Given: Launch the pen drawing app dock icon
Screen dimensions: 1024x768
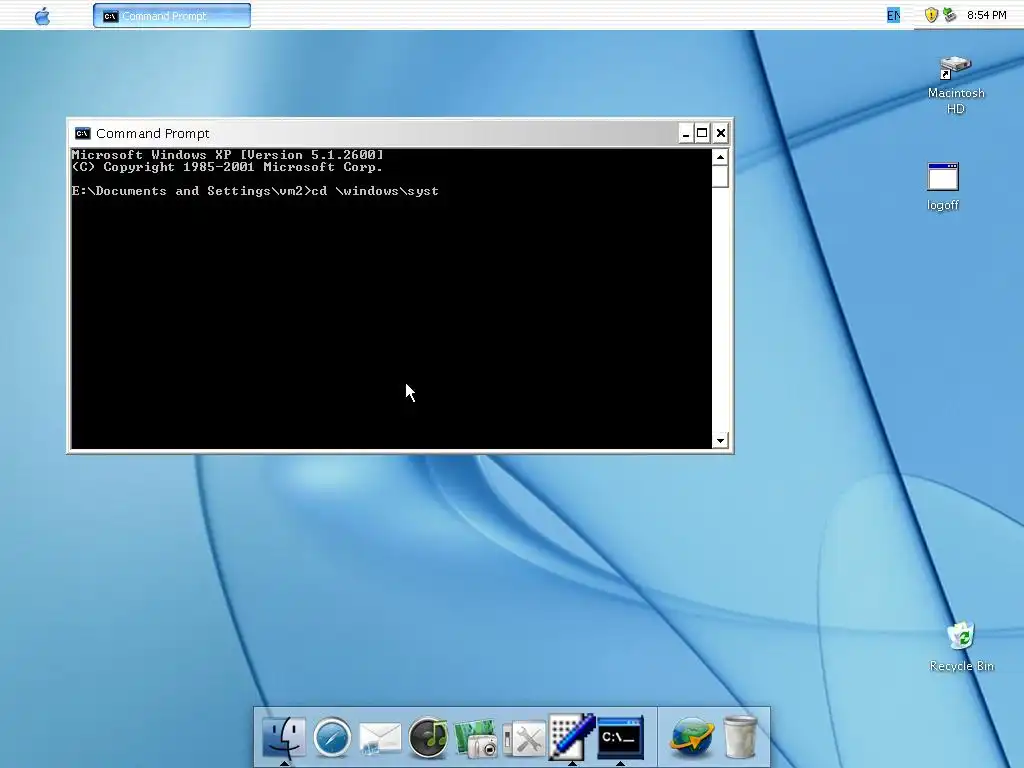Looking at the screenshot, I should tap(572, 737).
